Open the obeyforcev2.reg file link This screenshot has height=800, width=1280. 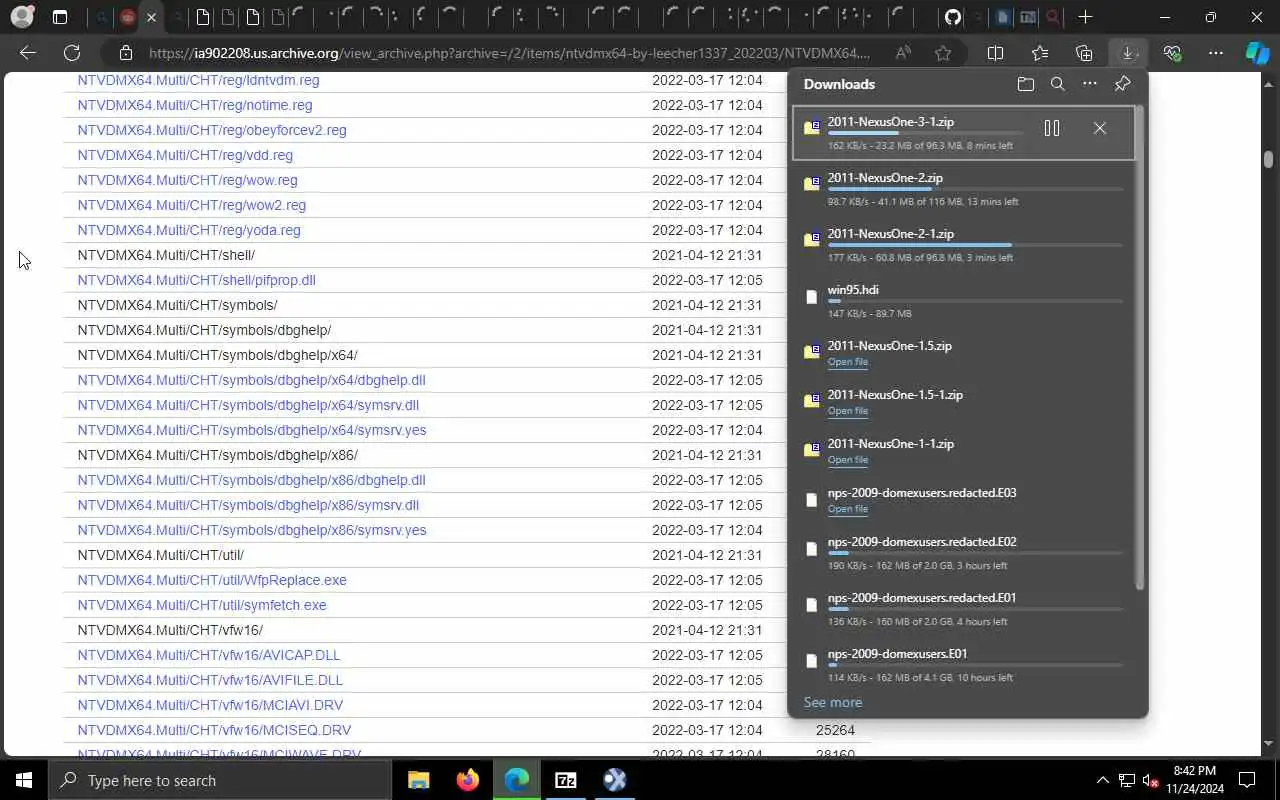[x=212, y=130]
